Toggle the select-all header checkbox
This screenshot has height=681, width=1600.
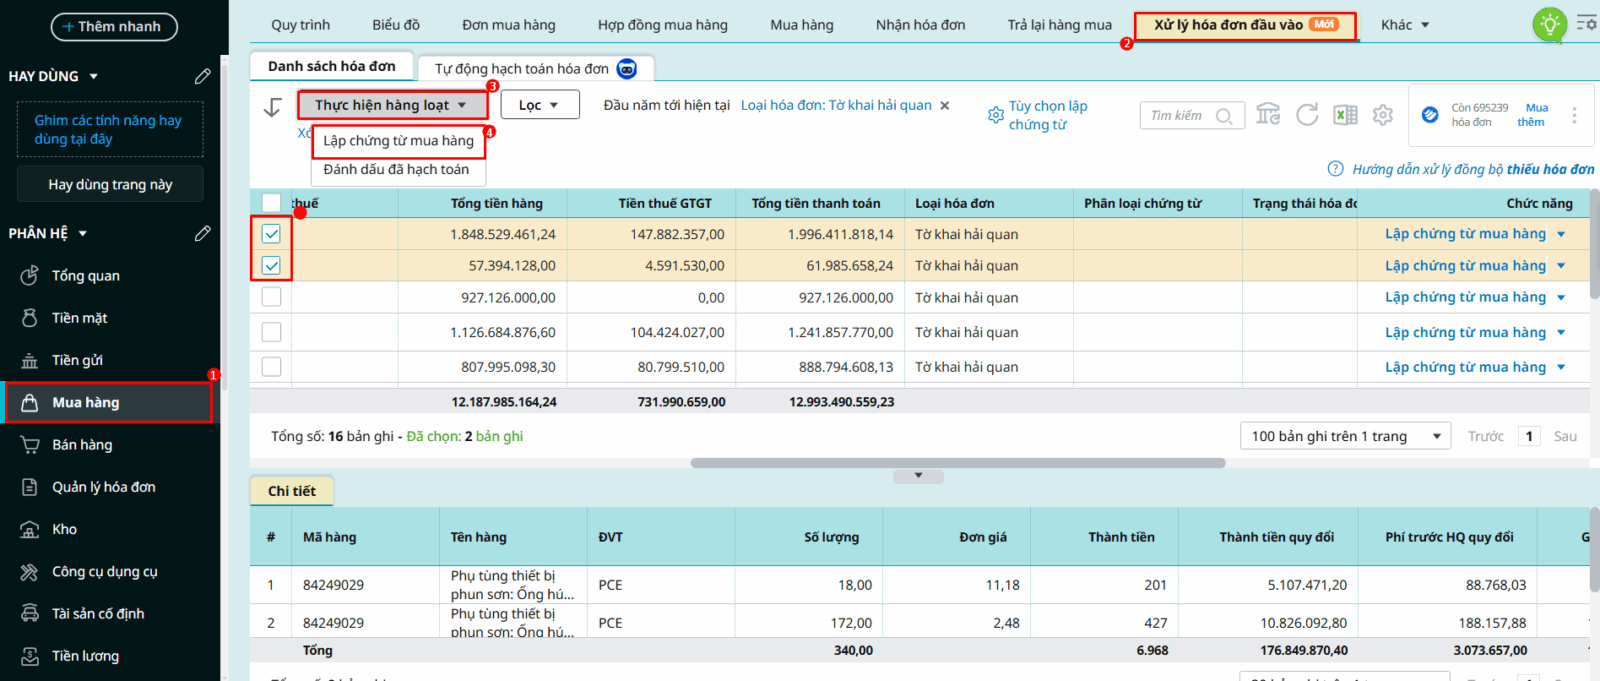pyautogui.click(x=271, y=203)
